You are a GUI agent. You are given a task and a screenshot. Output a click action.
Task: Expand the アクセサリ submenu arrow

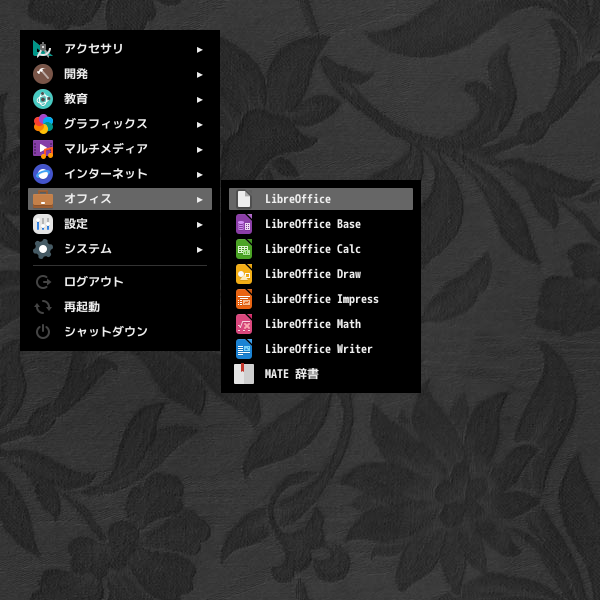coord(199,49)
